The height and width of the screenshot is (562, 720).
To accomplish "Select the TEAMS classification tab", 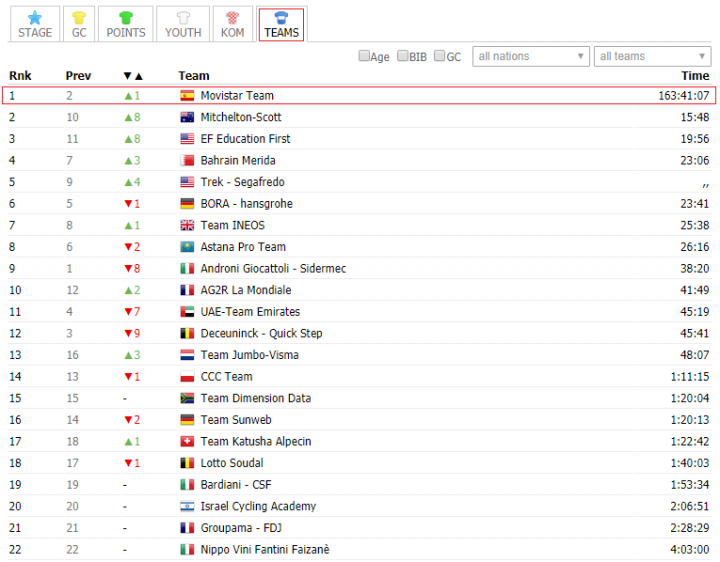I will click(x=281, y=25).
